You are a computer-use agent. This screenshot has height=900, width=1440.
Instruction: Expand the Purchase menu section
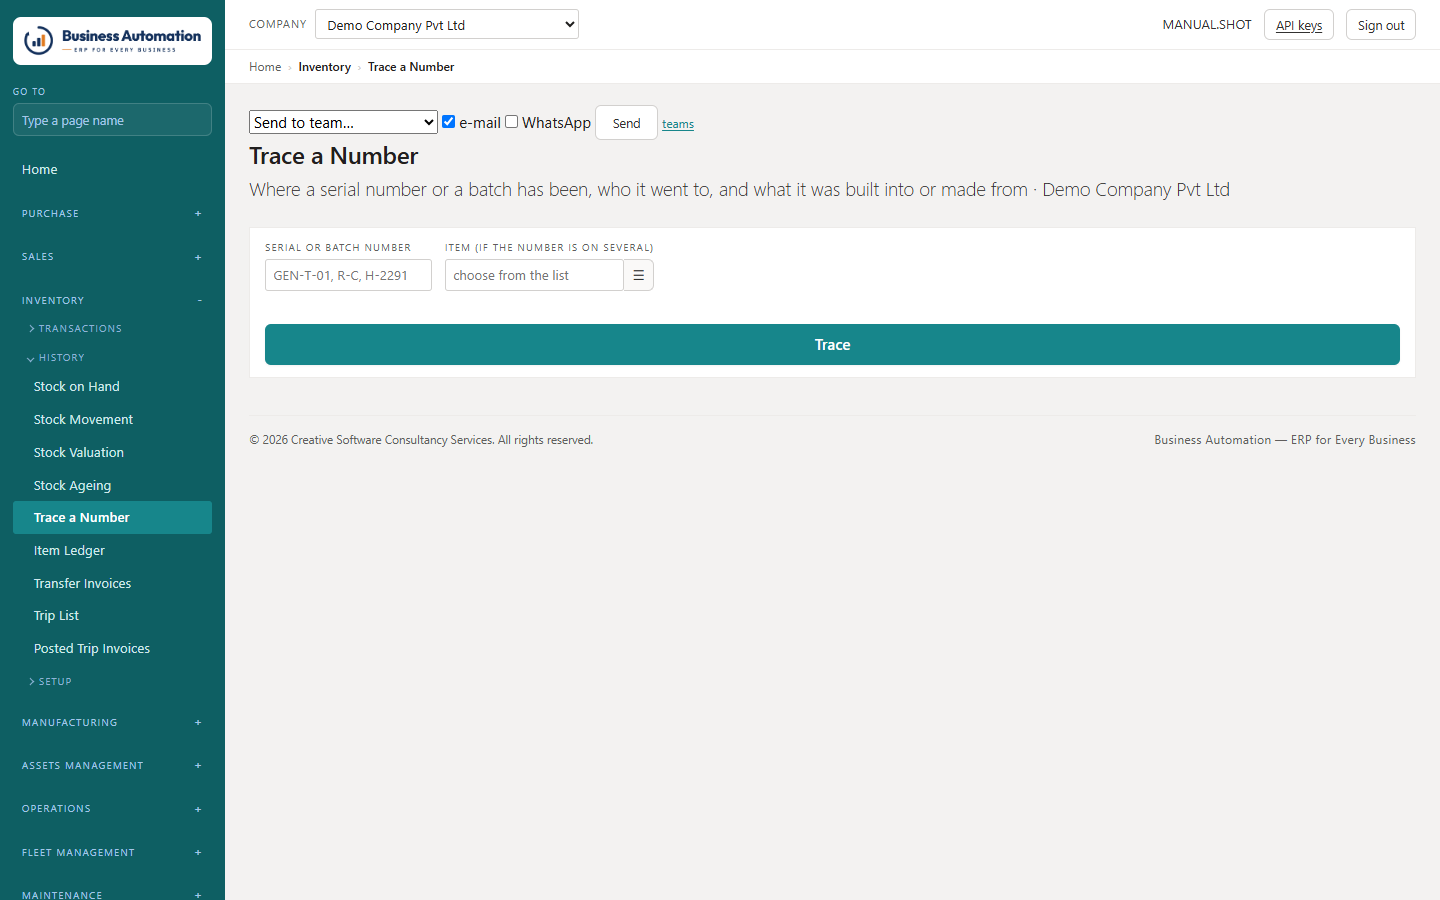[x=112, y=214]
